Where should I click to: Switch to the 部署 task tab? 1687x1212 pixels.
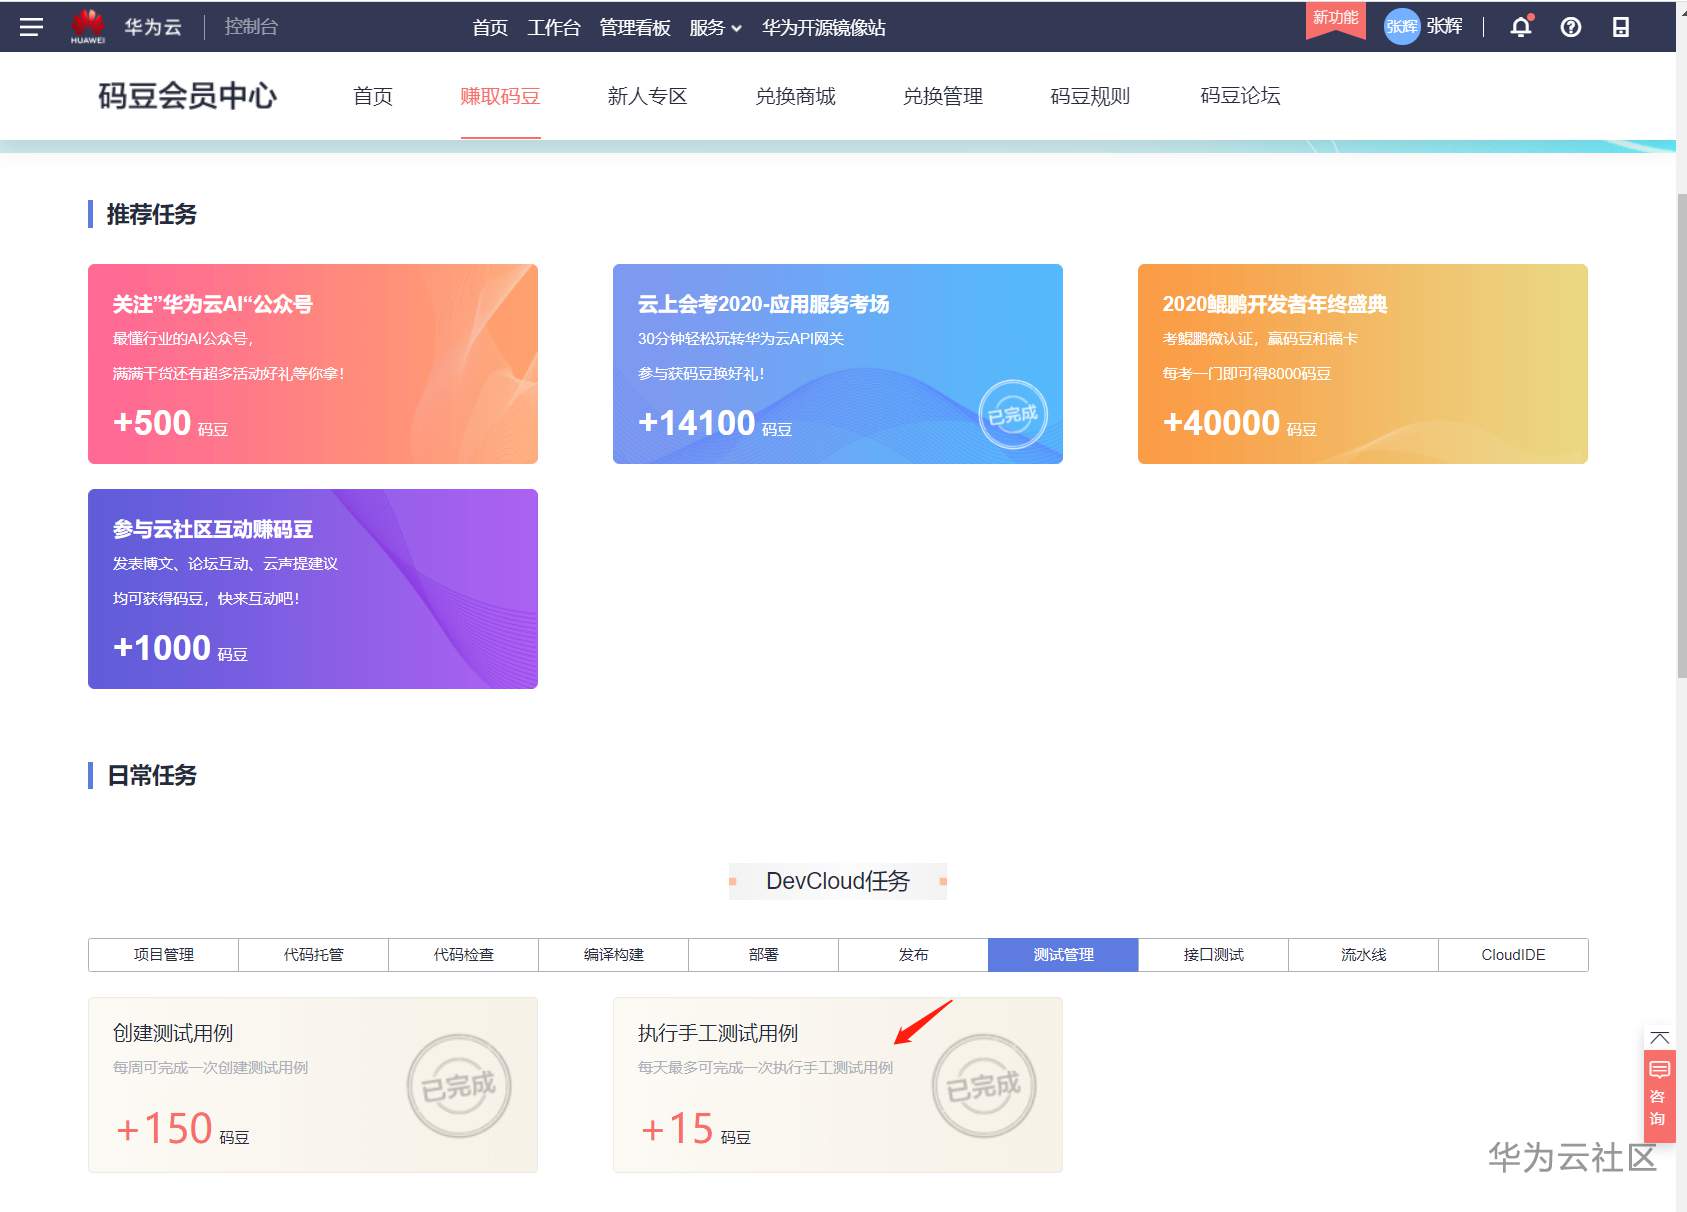tap(764, 955)
